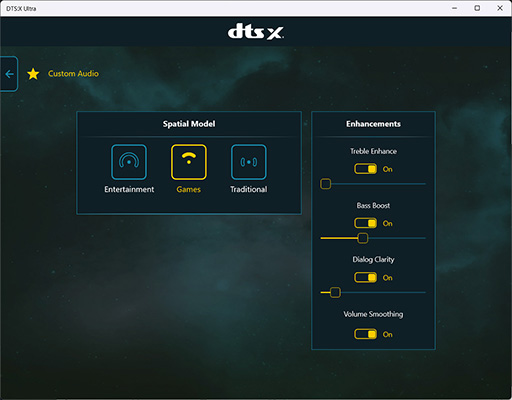Select the Entertainment spatial model icon

click(x=129, y=162)
